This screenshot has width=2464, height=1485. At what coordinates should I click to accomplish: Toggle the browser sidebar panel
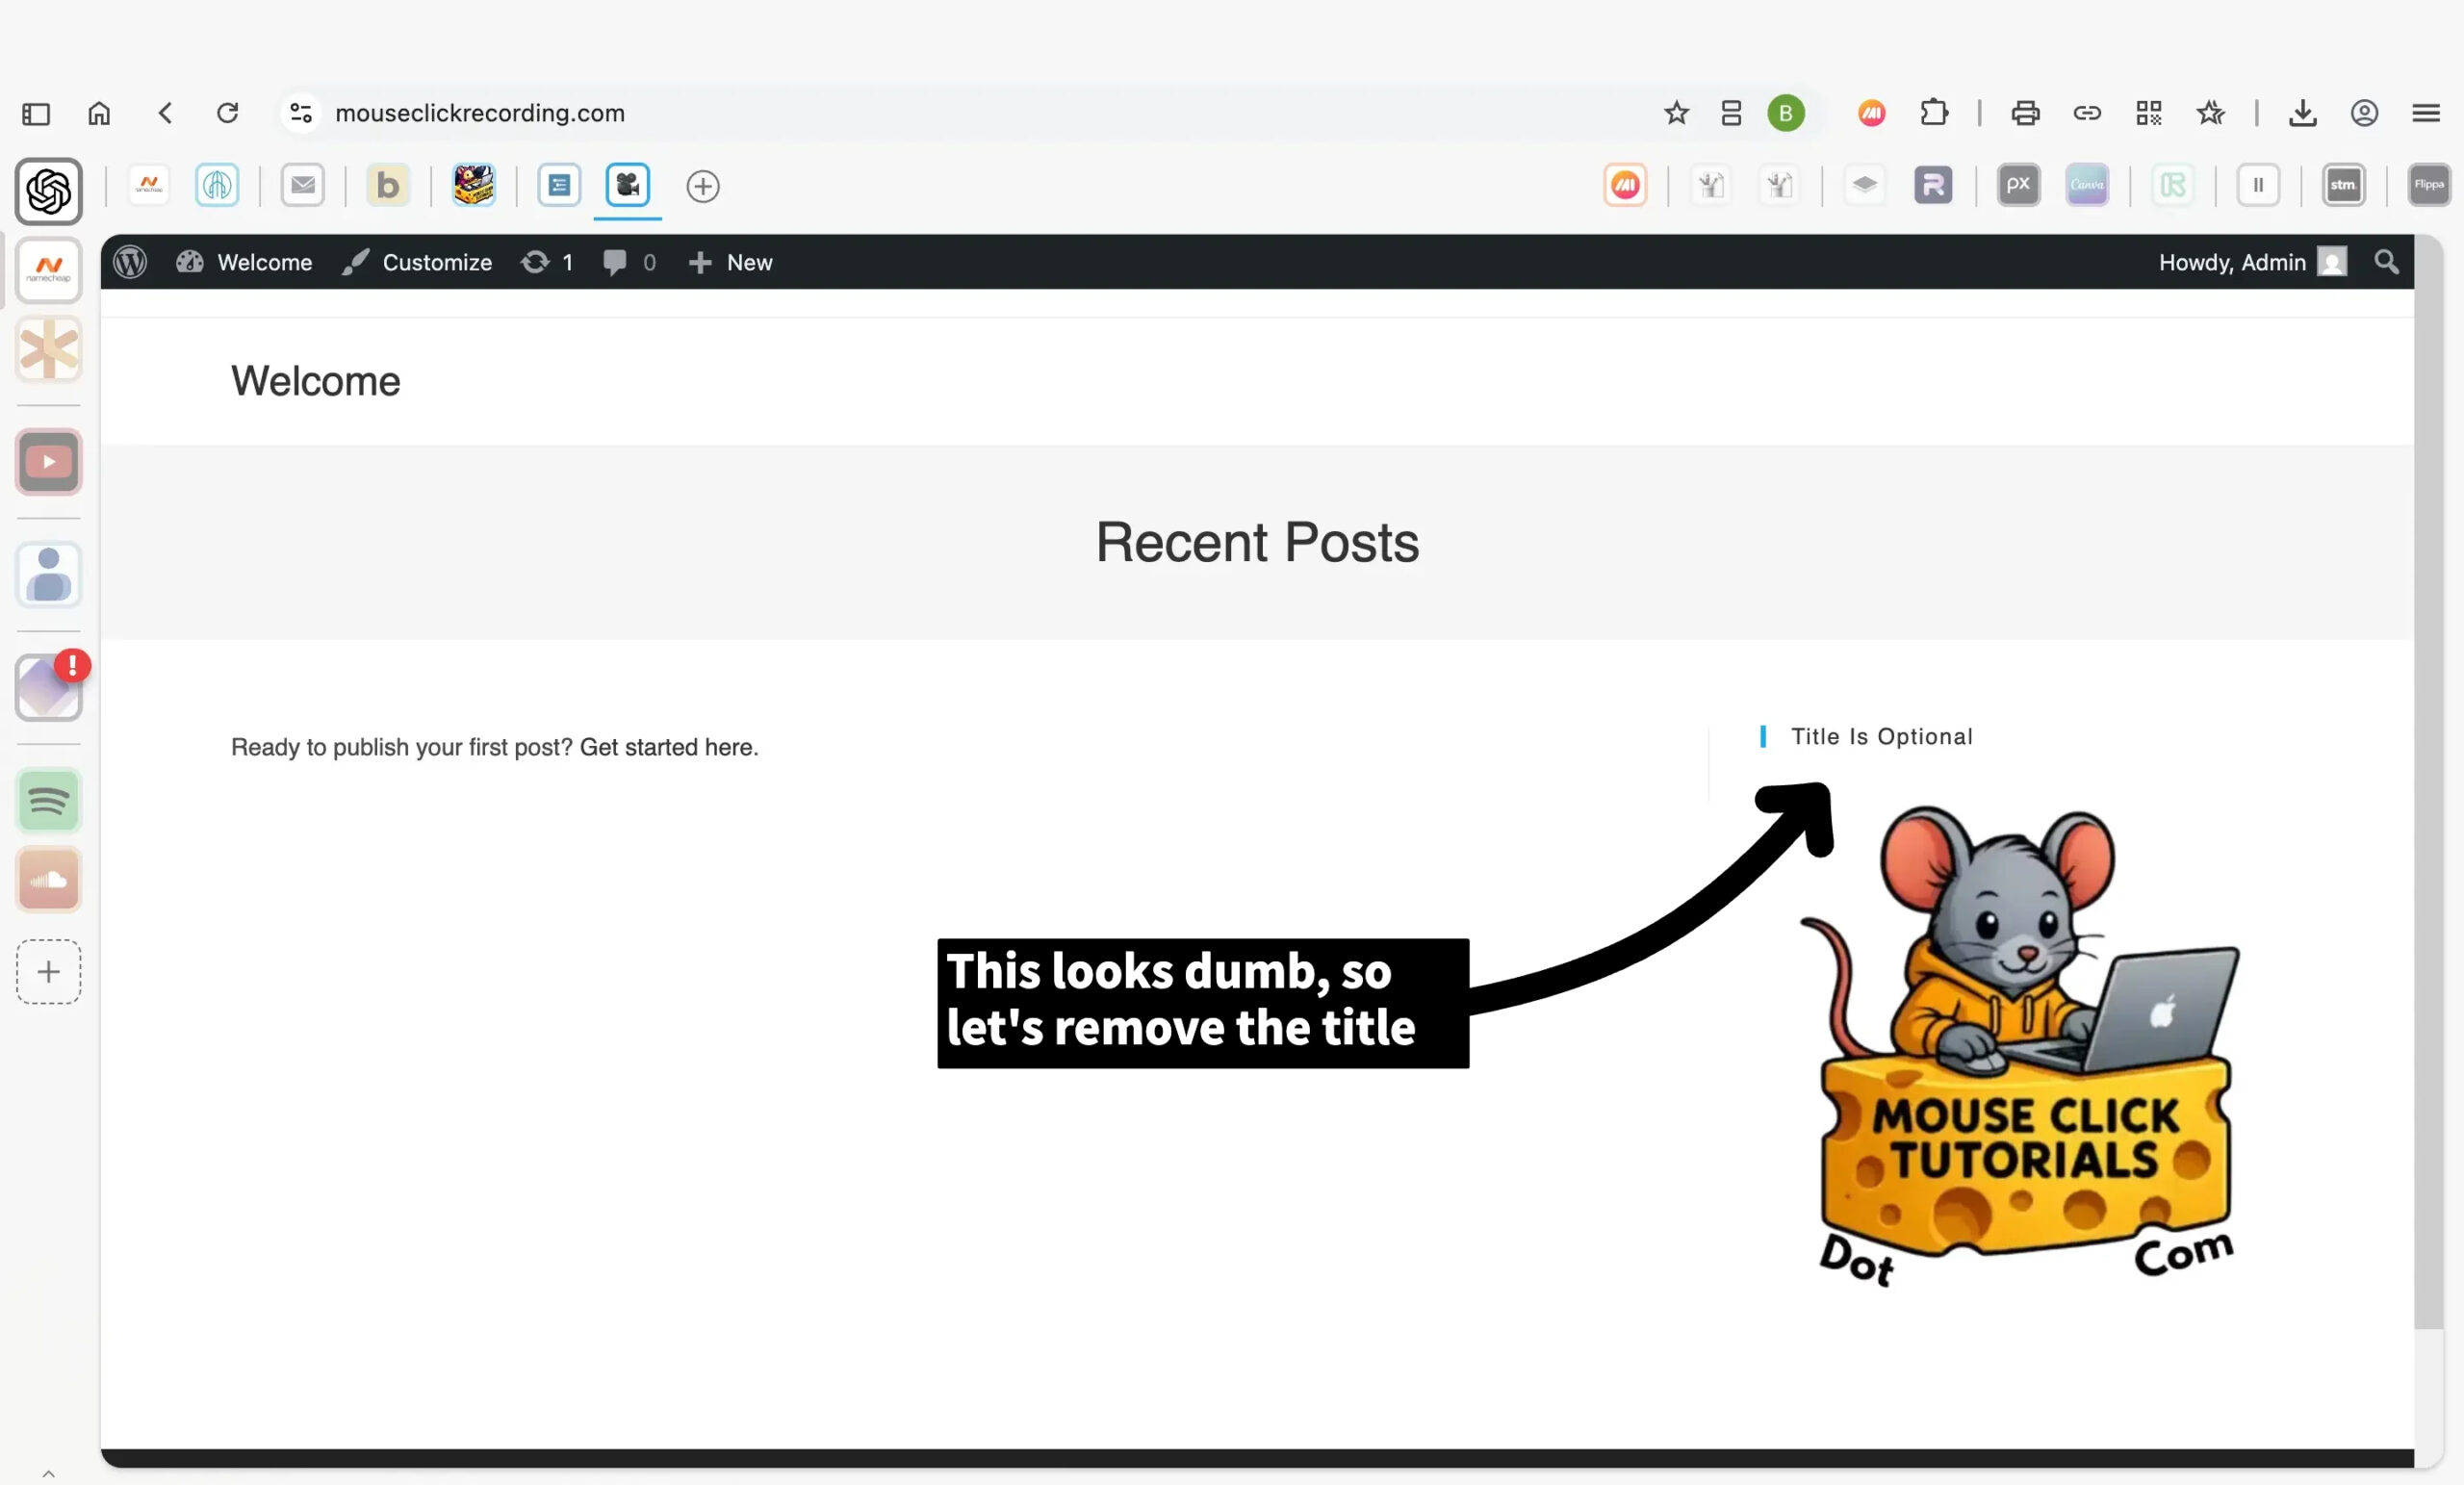click(36, 113)
